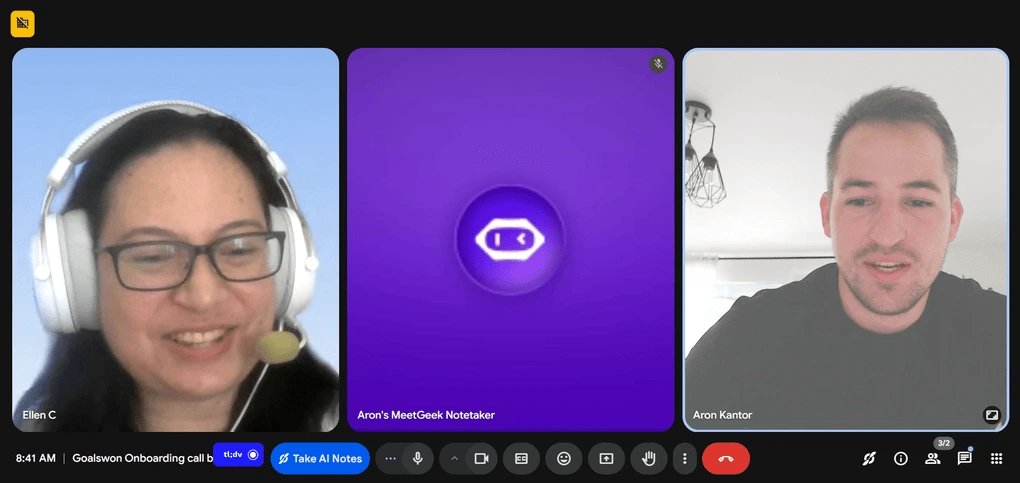Show the people participants panel

pos(933,458)
